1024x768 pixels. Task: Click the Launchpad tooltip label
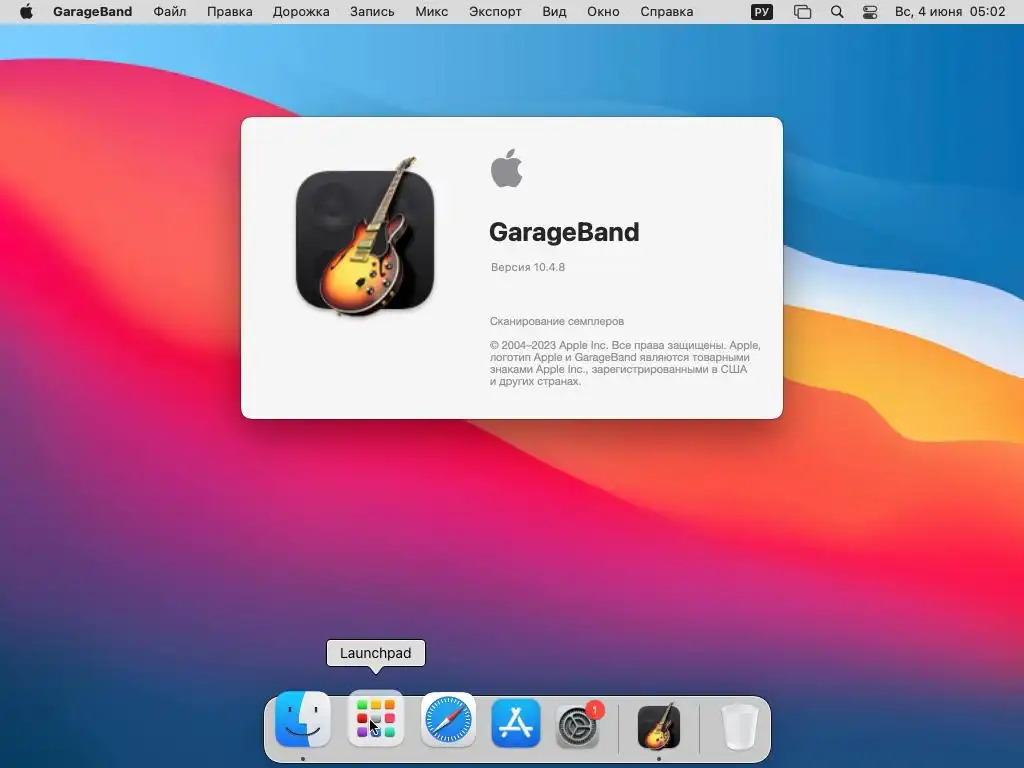376,653
